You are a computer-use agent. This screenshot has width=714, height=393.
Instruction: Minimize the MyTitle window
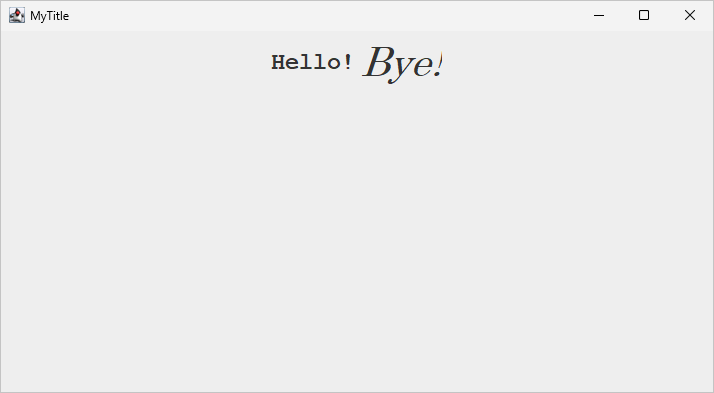click(x=599, y=15)
